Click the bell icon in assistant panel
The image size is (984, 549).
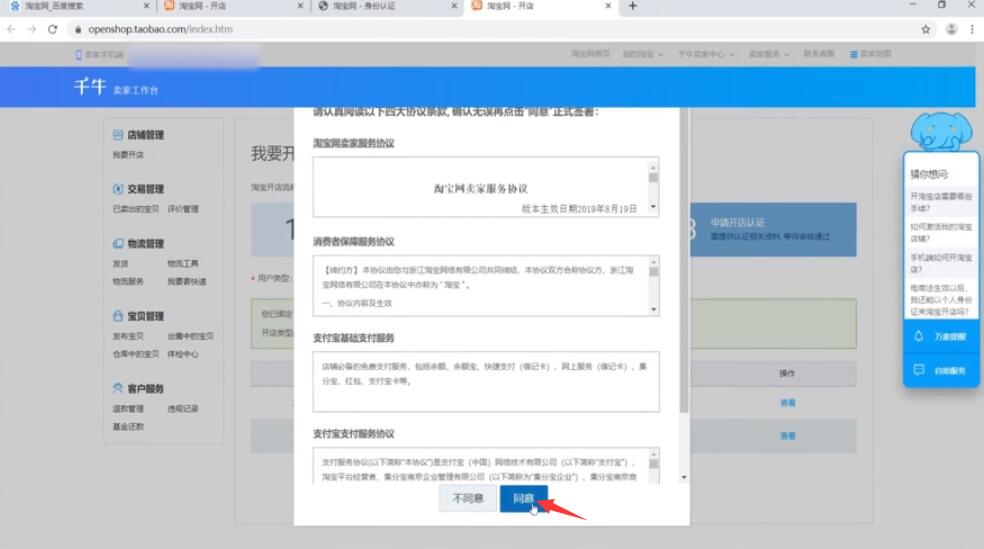coord(919,337)
